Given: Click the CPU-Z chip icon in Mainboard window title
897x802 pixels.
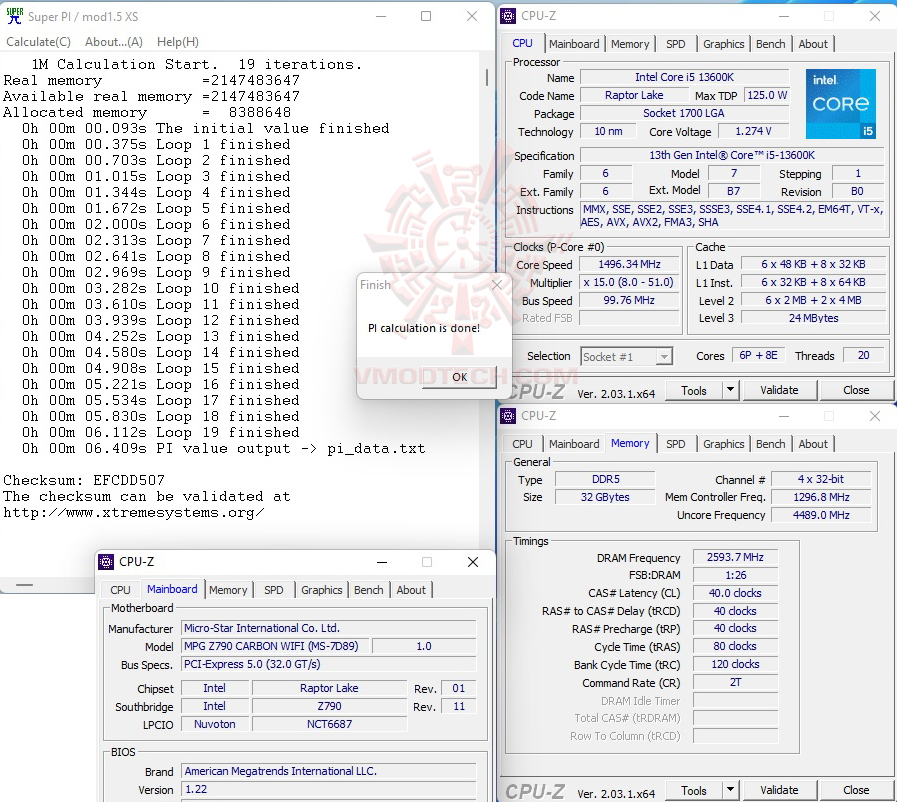Looking at the screenshot, I should click(106, 562).
